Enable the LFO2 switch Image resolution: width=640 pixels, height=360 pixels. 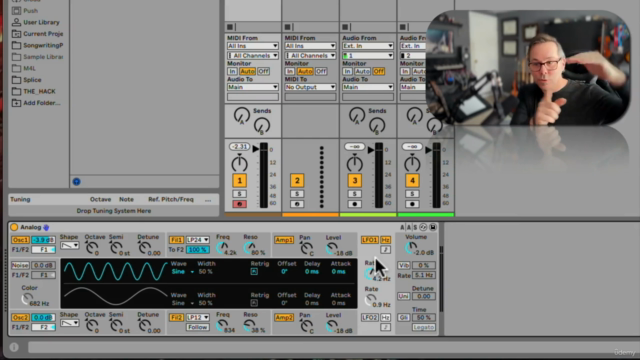tap(369, 318)
